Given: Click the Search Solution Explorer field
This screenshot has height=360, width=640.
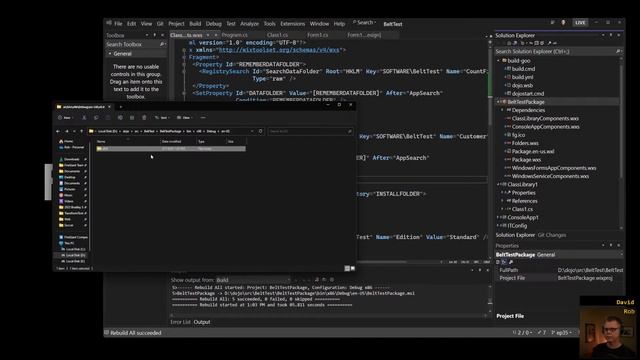Looking at the screenshot, I should pos(558,51).
